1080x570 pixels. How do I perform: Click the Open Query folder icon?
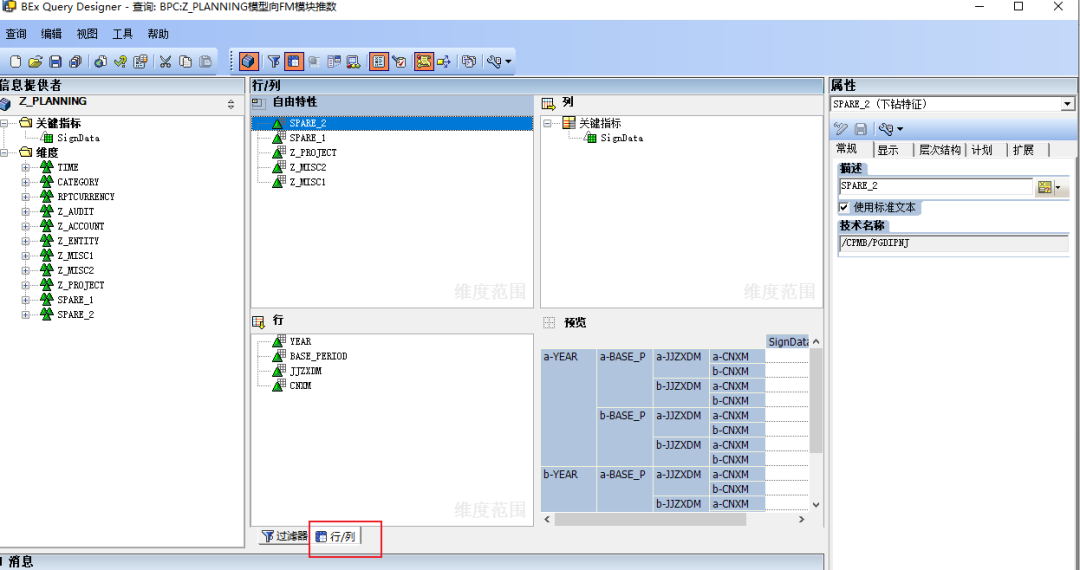coord(36,62)
